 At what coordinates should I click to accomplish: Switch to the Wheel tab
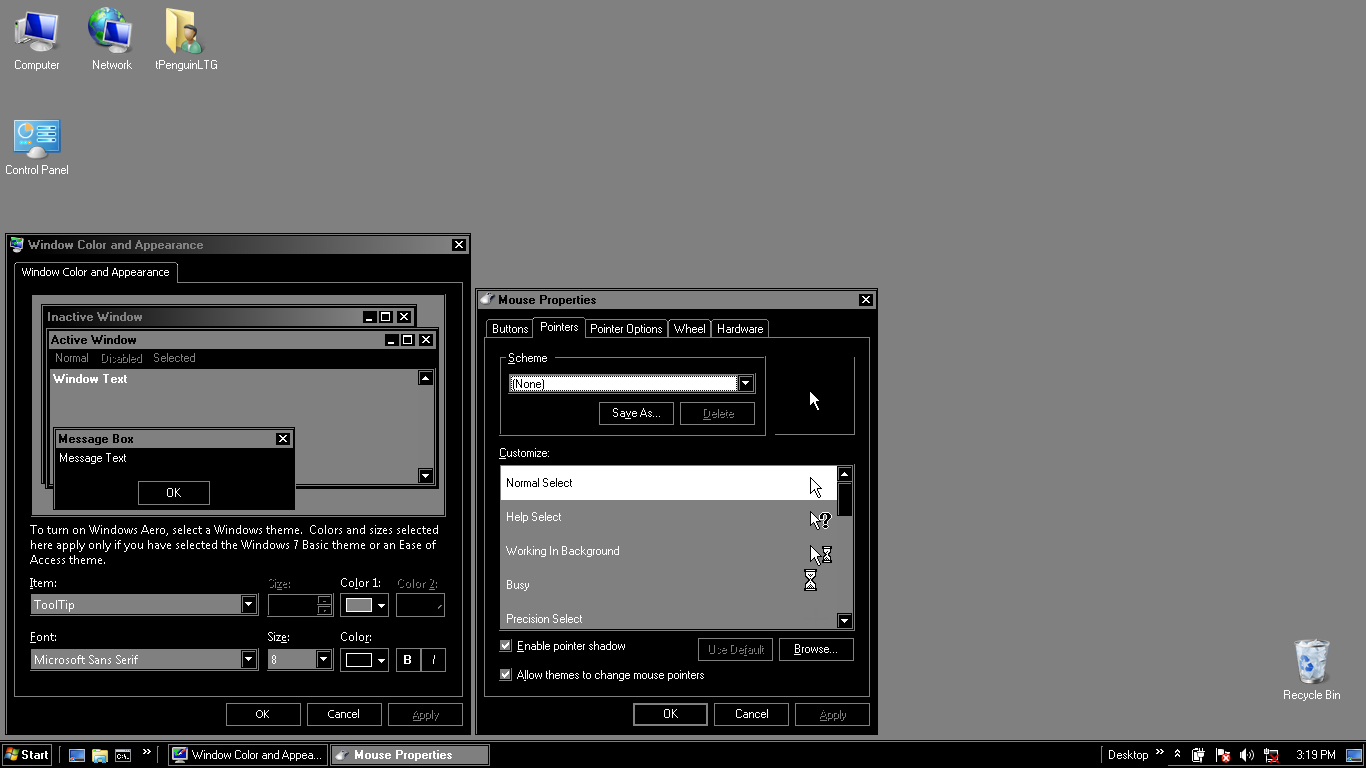point(689,328)
